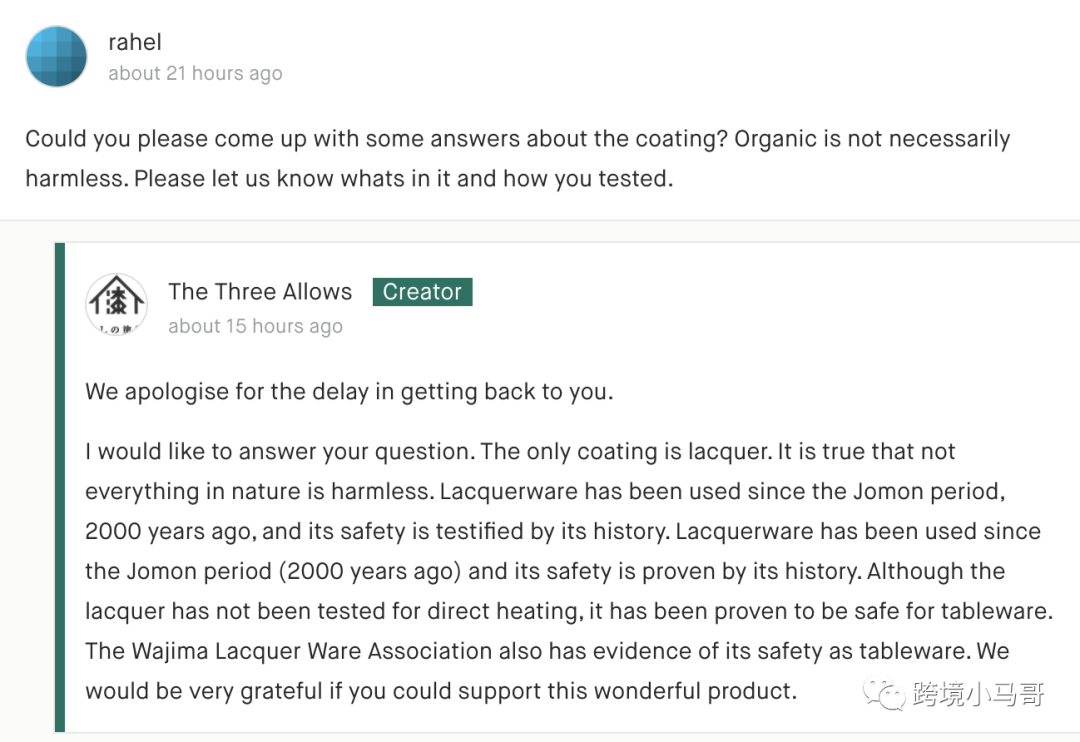Click "Organic is not necessarily" phrase
This screenshot has height=742, width=1080.
click(x=872, y=139)
